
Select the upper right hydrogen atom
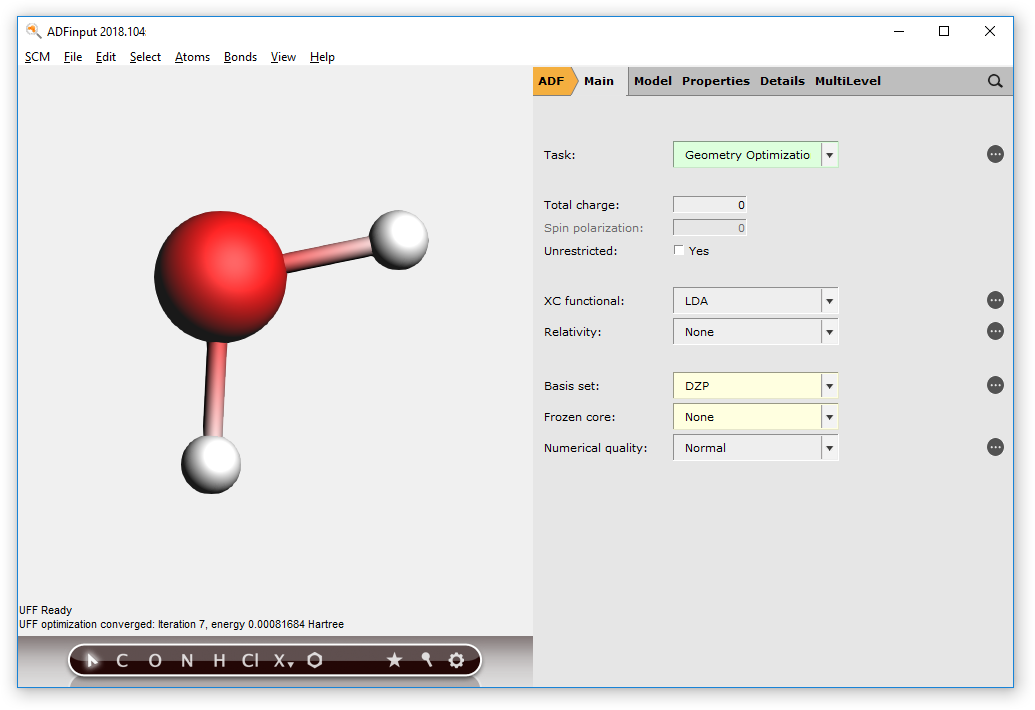click(399, 240)
